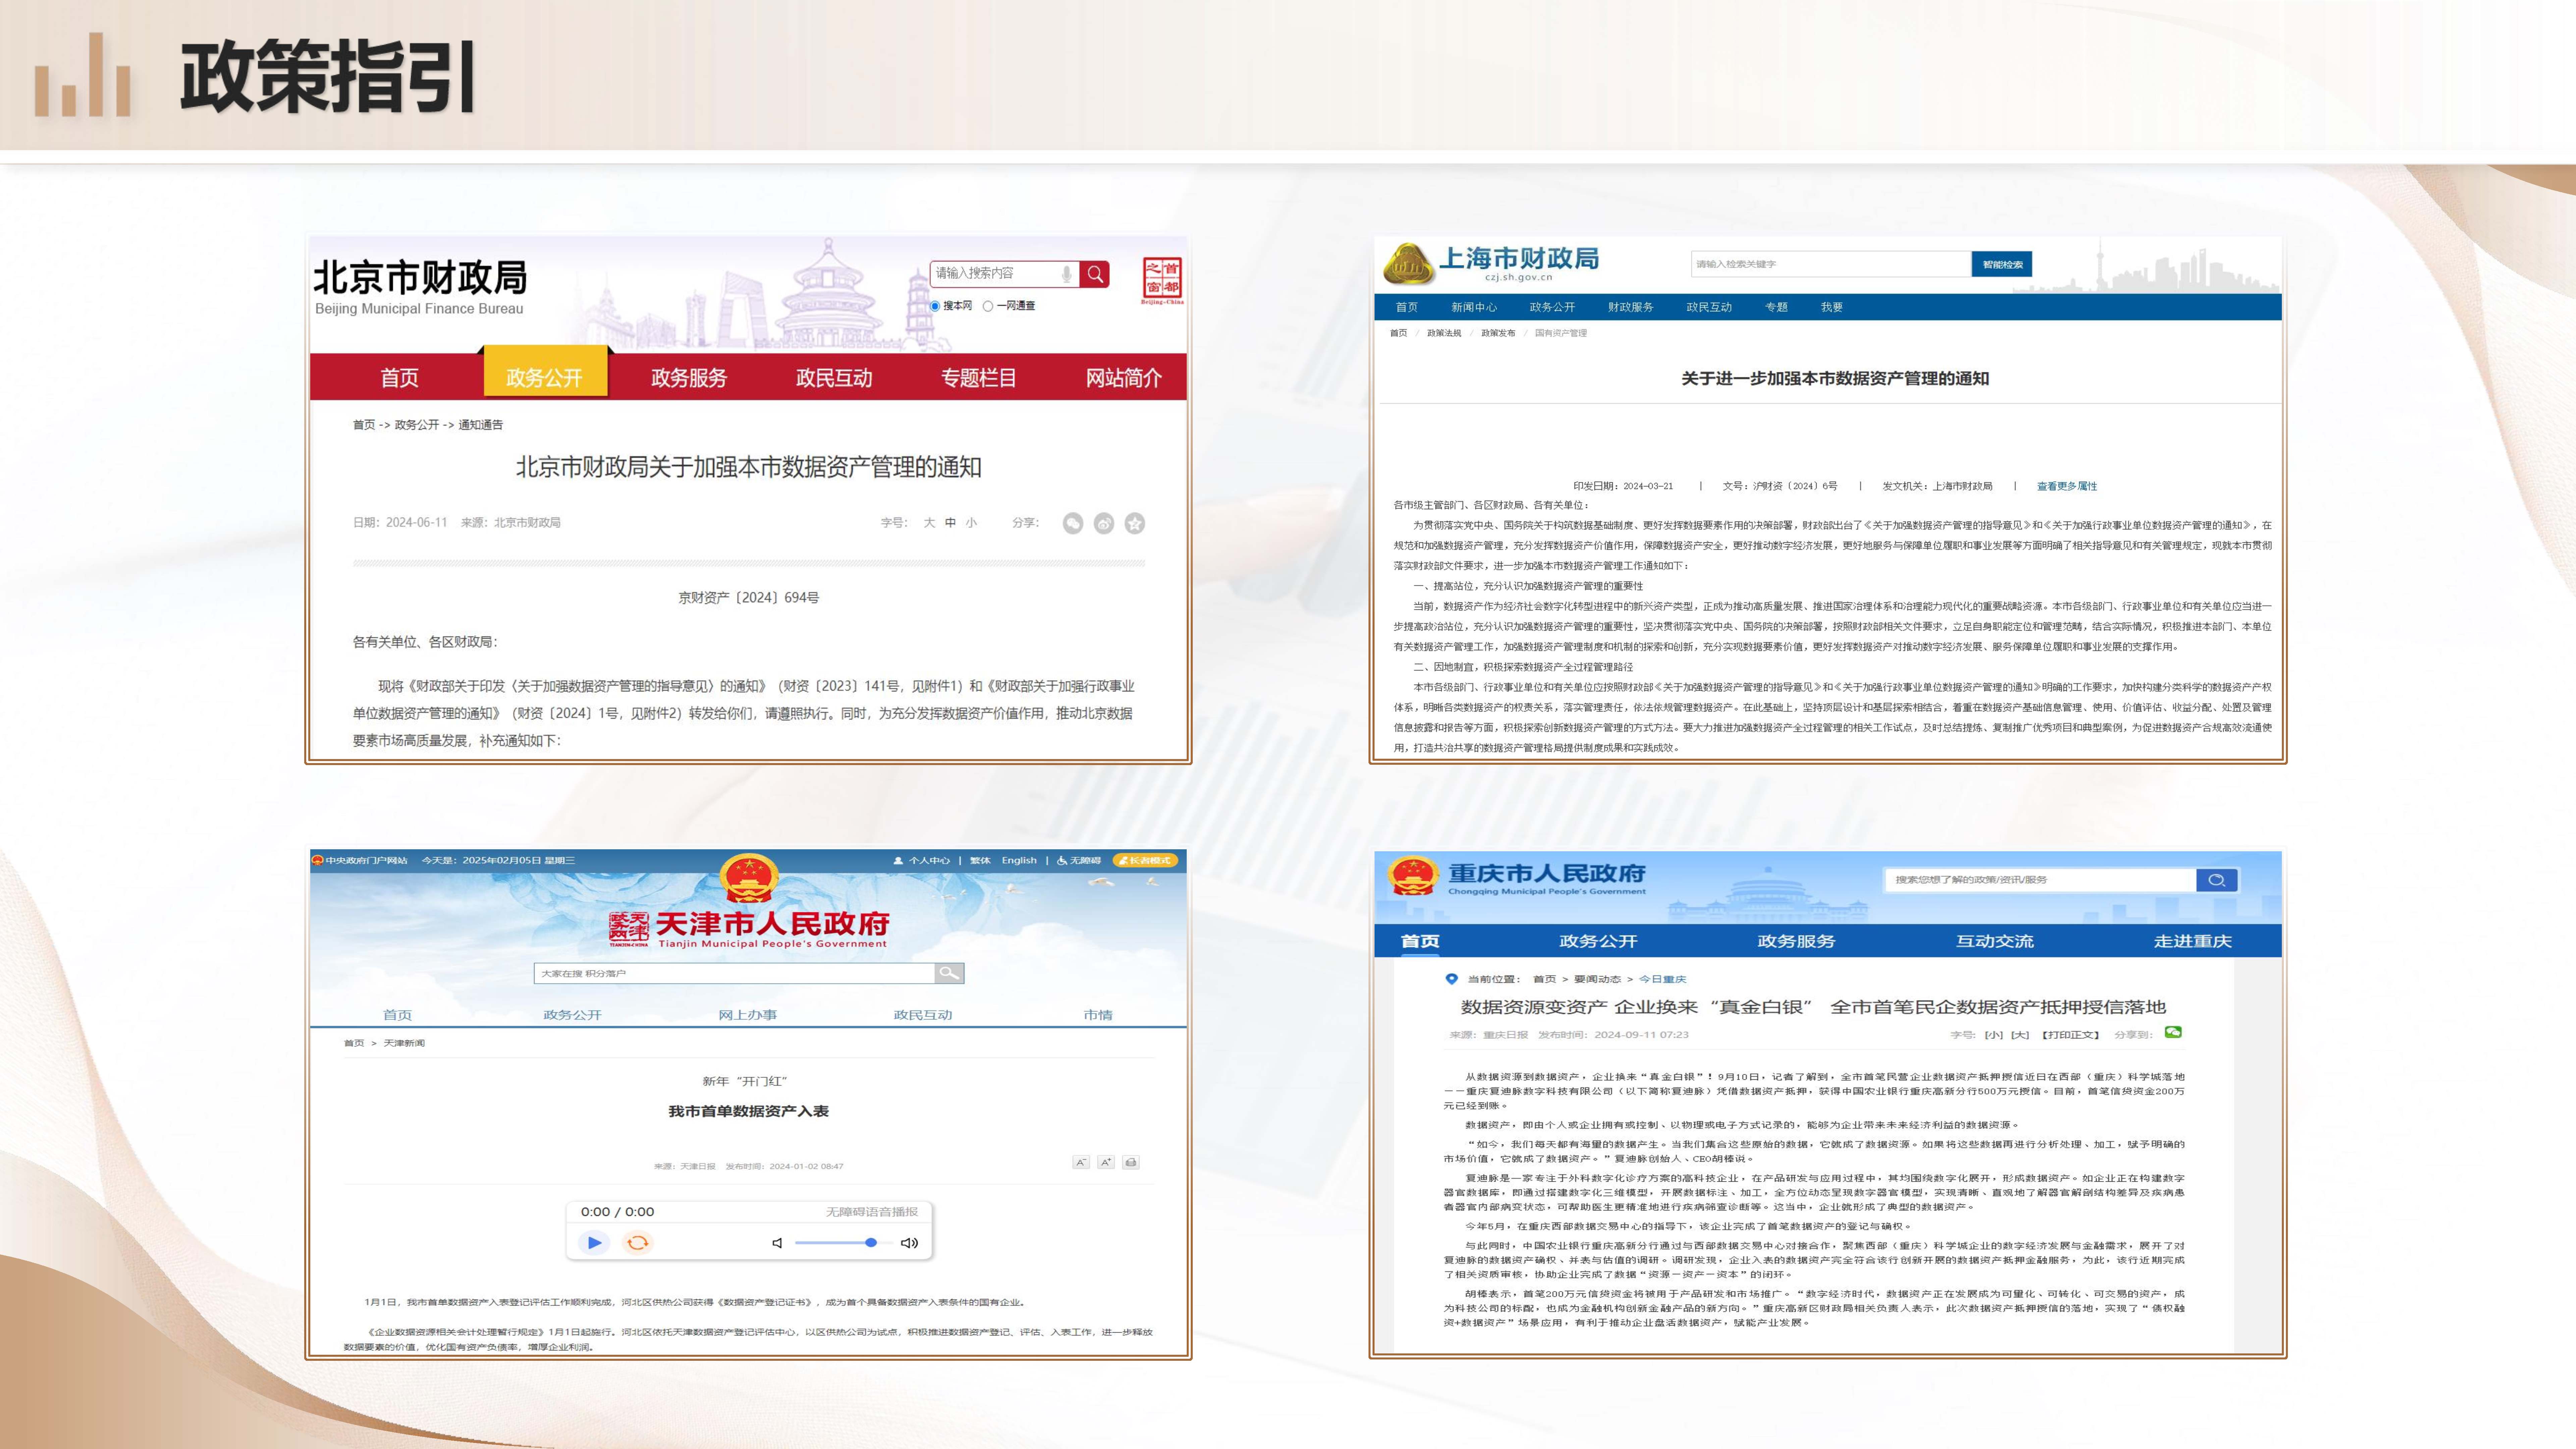This screenshot has width=2576, height=1449.
Task: Click the A+ increase font icon on Tianjin article
Action: click(x=1106, y=1162)
